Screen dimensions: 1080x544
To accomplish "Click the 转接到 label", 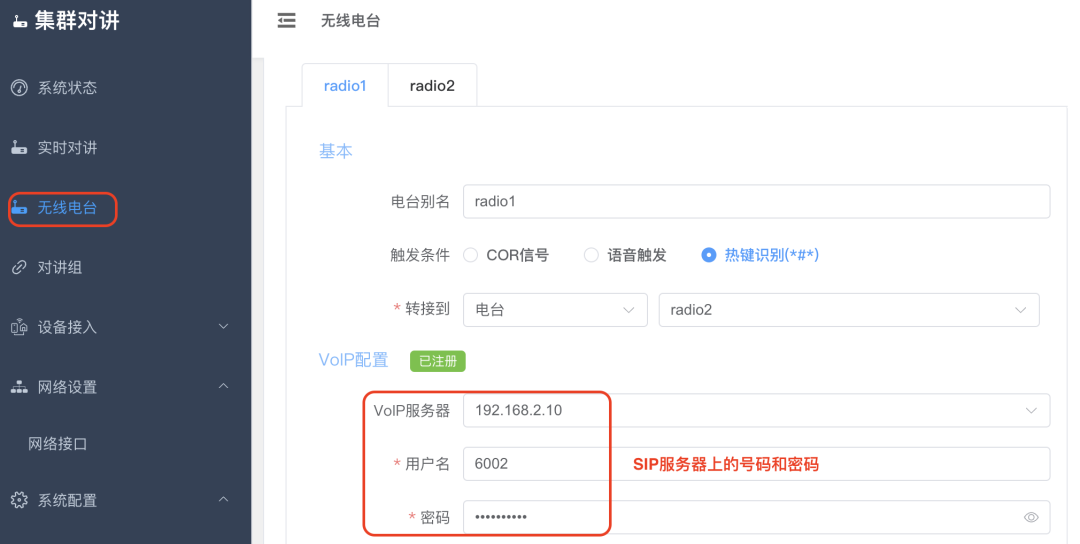I will (427, 309).
